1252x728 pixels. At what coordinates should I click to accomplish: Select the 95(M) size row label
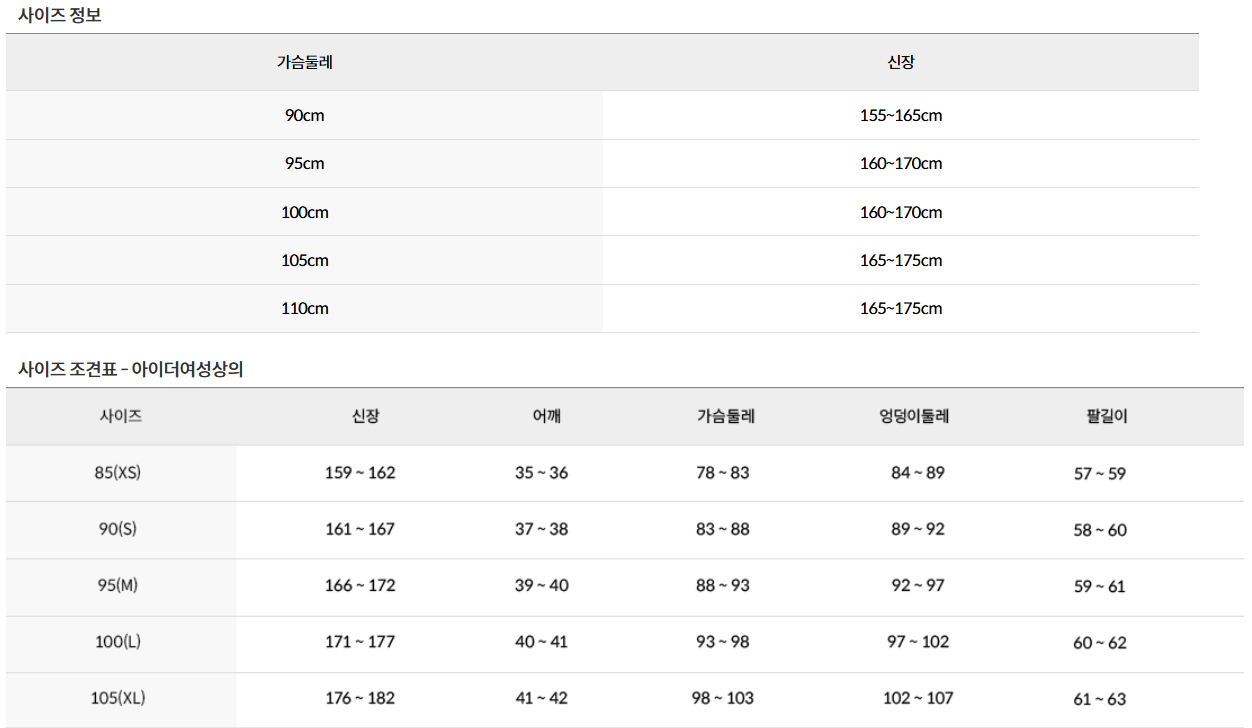pyautogui.click(x=118, y=585)
